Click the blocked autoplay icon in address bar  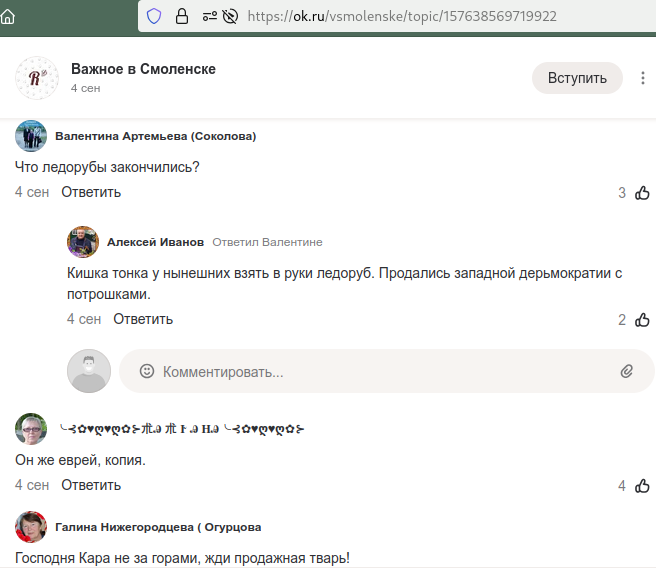[230, 17]
